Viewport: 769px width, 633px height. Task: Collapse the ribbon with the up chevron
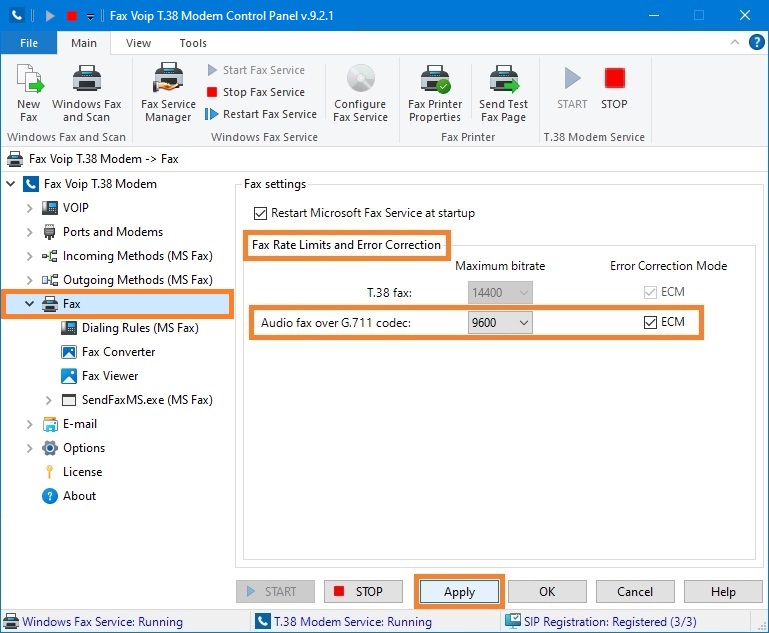[735, 42]
